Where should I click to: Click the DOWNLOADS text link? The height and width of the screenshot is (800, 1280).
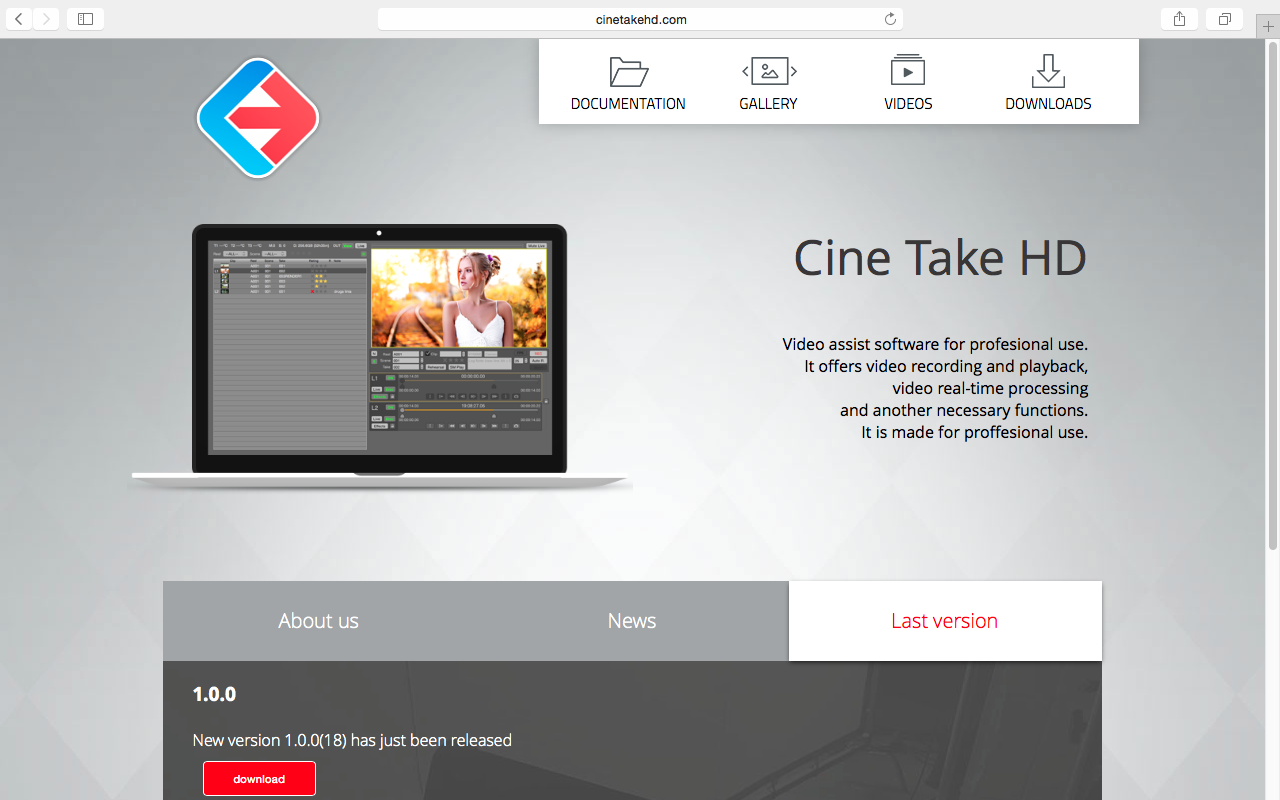coord(1048,104)
